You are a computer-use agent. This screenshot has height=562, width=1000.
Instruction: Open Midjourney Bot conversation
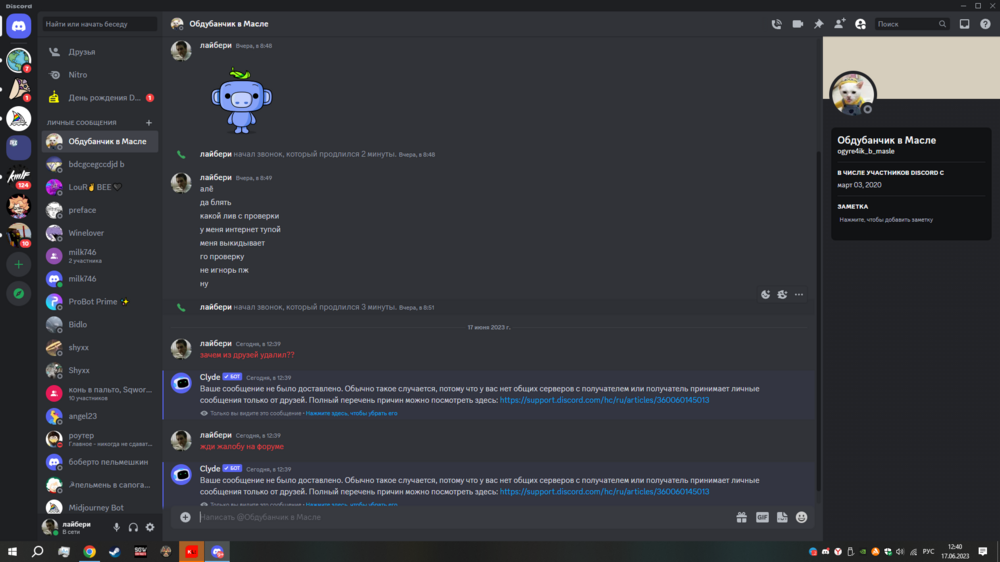point(99,507)
